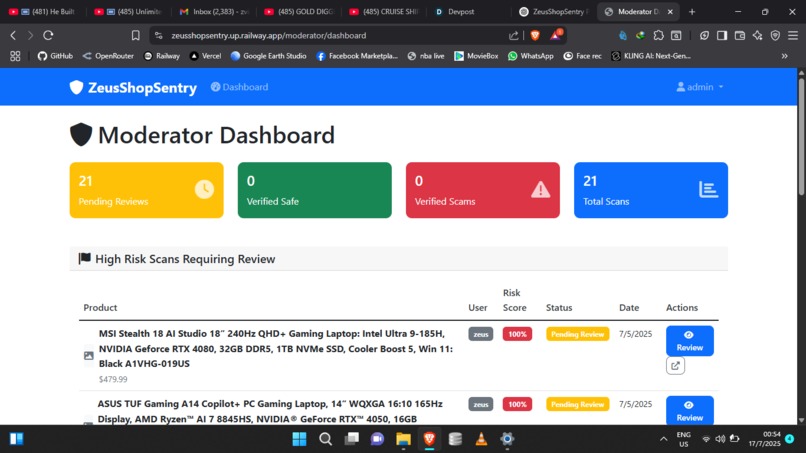
Task: Close the Moderator Dashboard tab
Action: click(670, 11)
